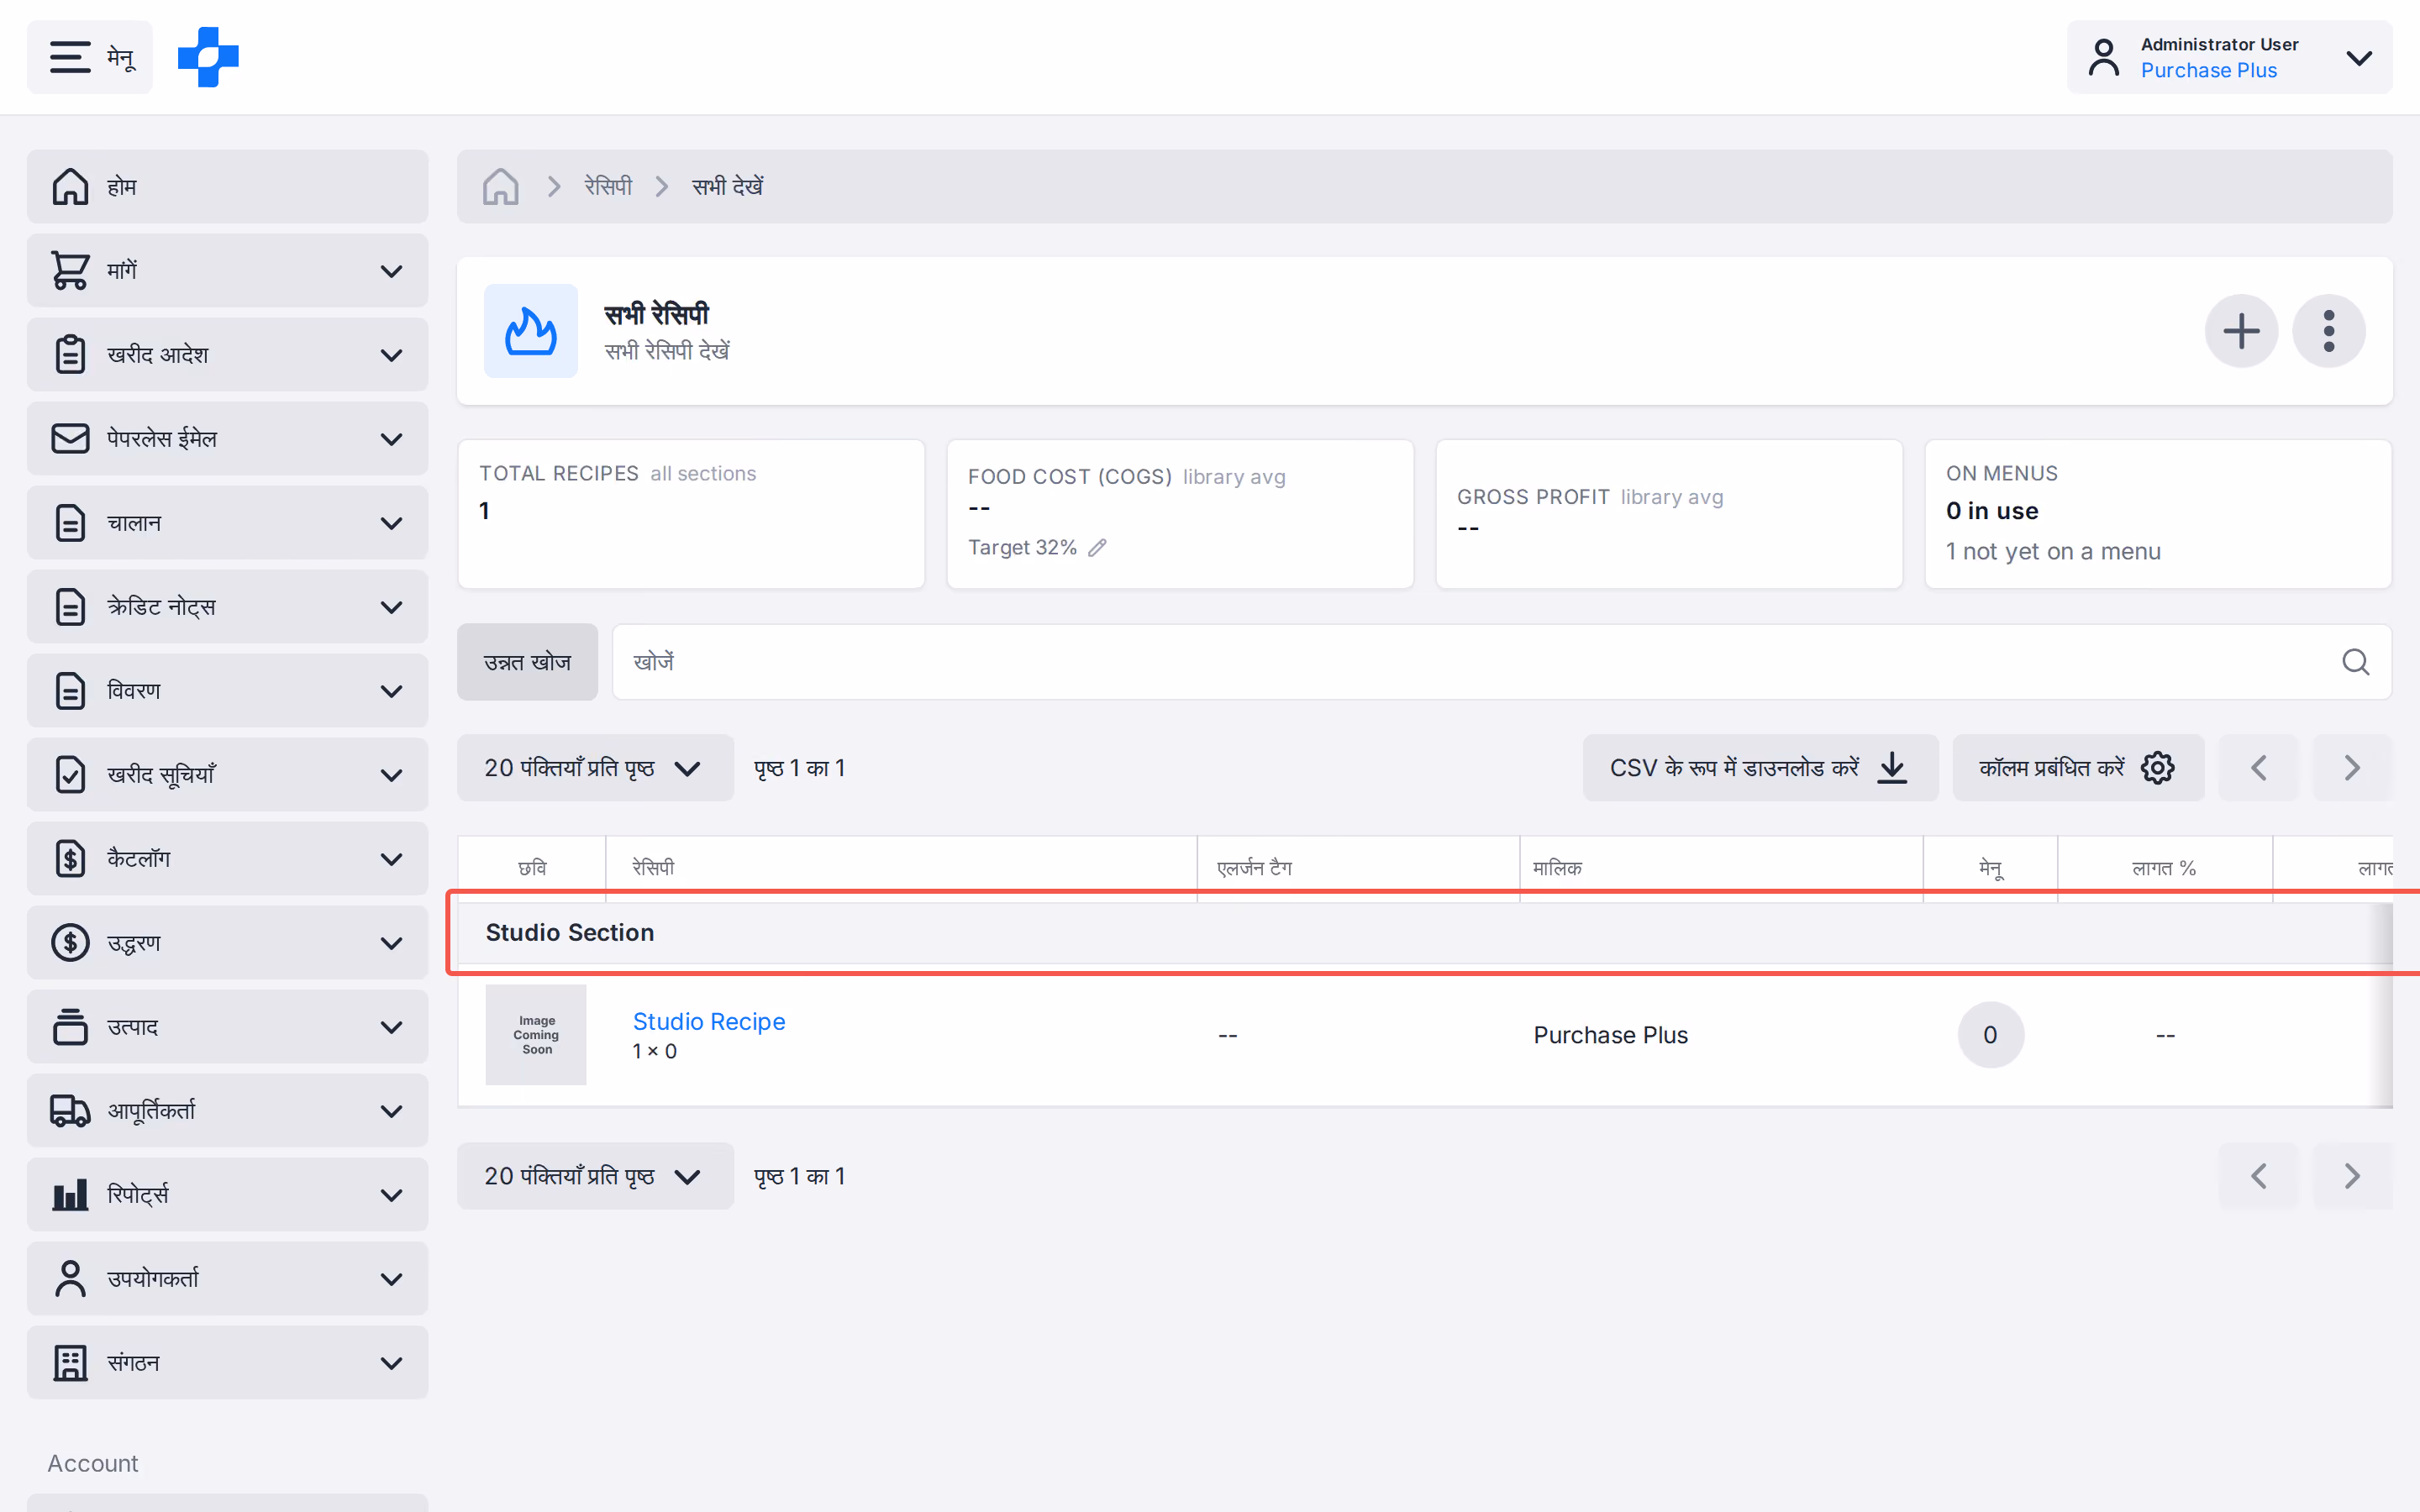Go to next page with top arrow
The width and height of the screenshot is (2420, 1512).
[x=2352, y=768]
